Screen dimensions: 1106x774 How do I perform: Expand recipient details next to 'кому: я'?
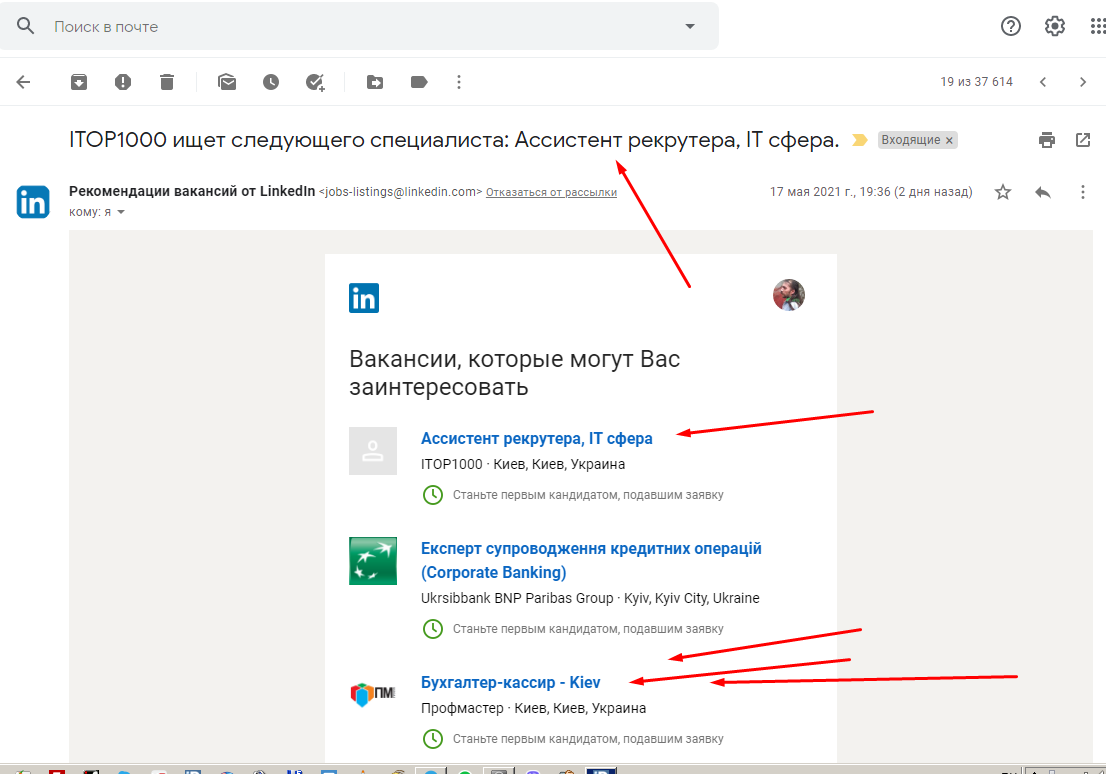[121, 212]
